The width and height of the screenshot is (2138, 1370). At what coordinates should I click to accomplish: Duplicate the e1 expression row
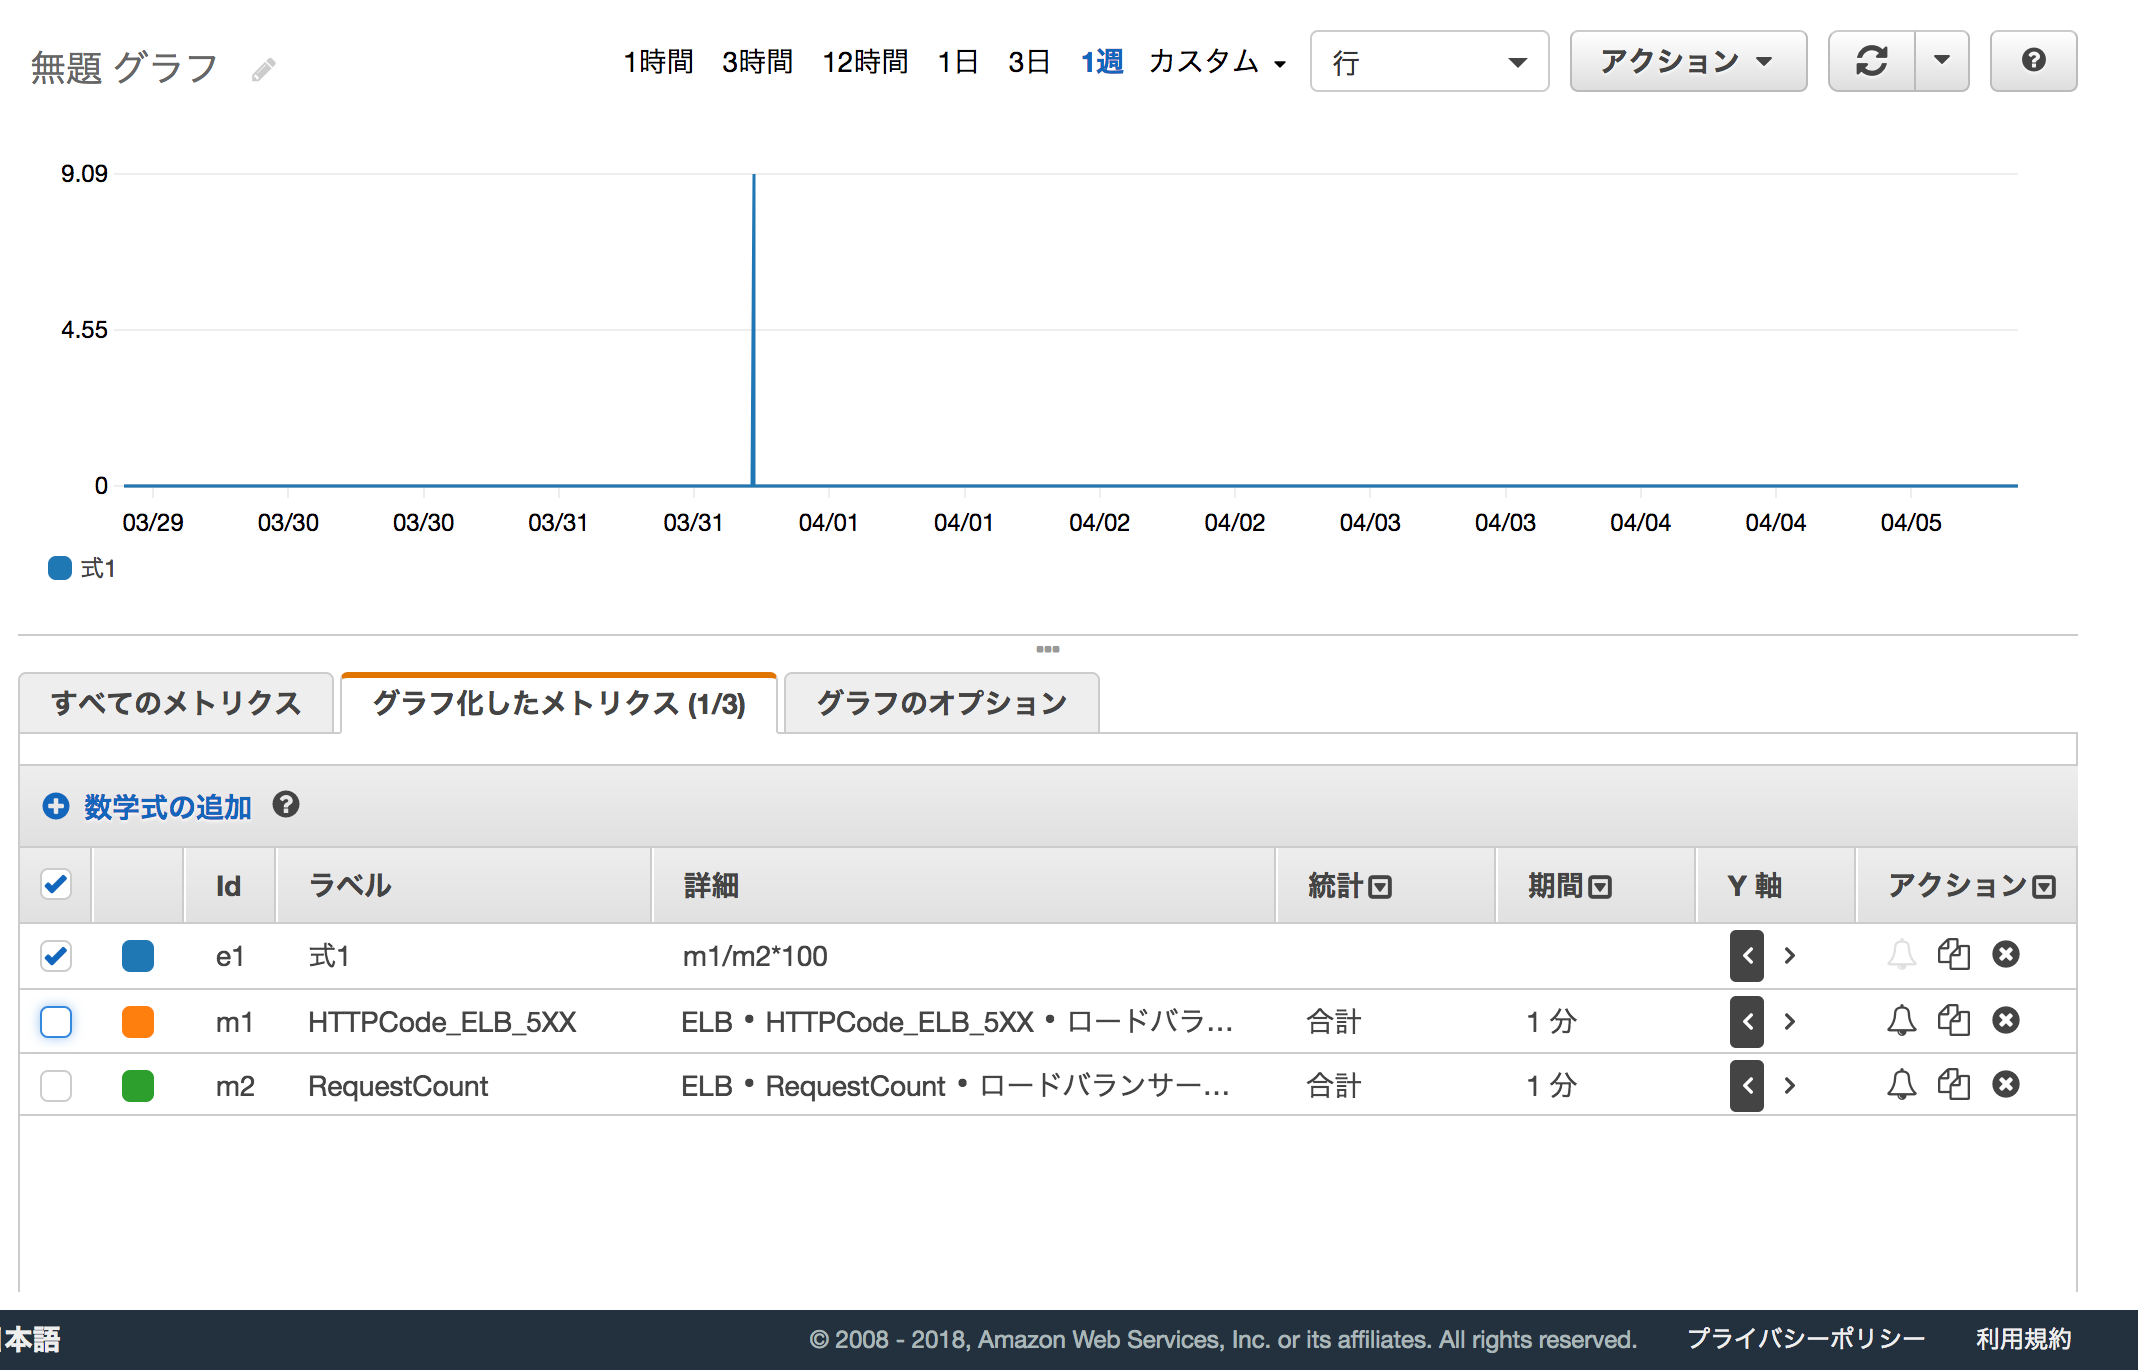click(x=1954, y=955)
